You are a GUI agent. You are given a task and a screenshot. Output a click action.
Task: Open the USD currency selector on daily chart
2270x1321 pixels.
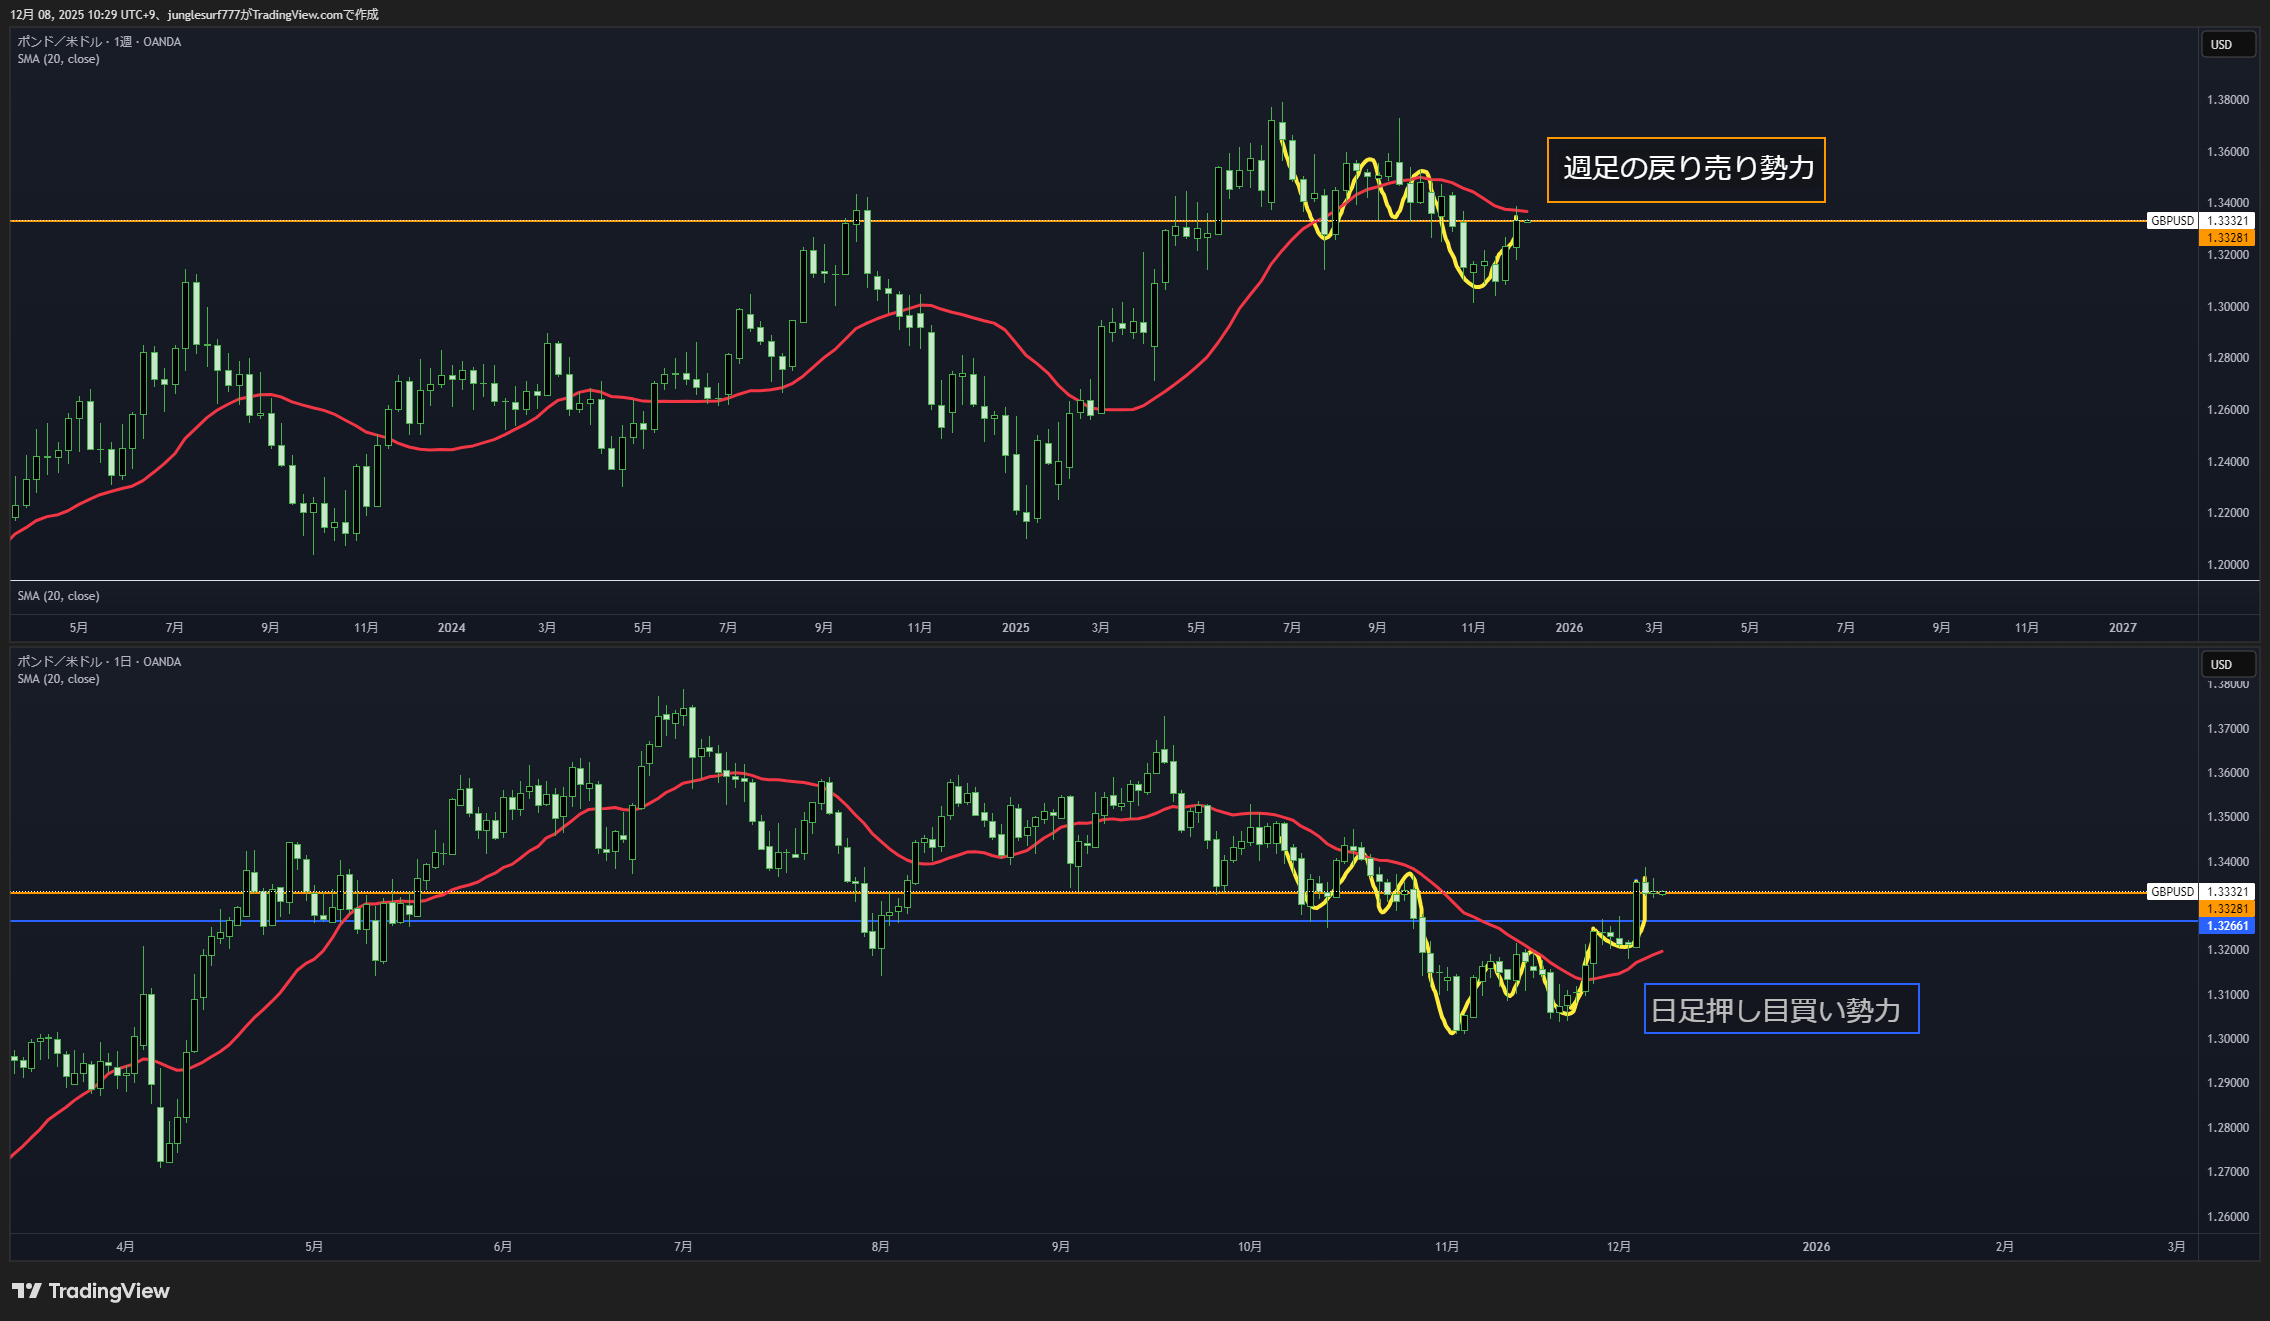coord(2227,665)
